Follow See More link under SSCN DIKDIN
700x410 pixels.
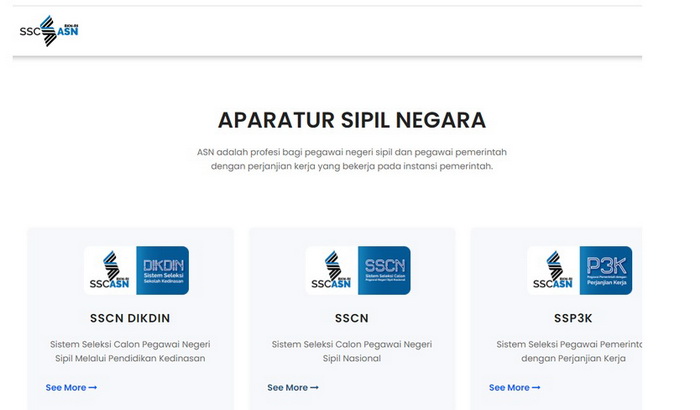pyautogui.click(x=71, y=388)
